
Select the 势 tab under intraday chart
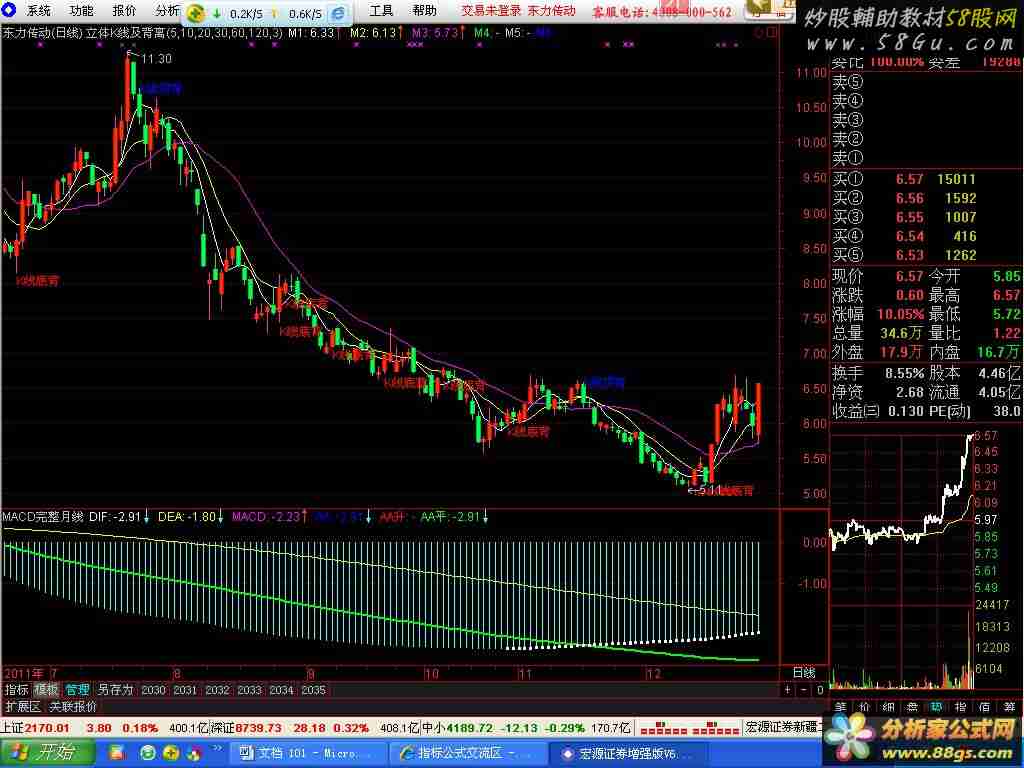click(x=936, y=707)
